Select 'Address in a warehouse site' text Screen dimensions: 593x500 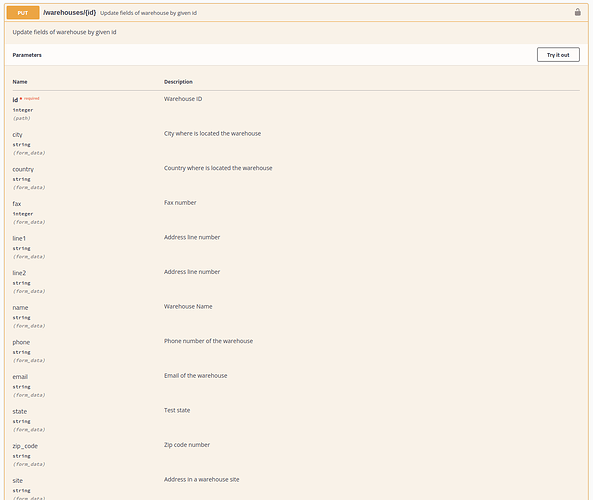pyautogui.click(x=202, y=479)
